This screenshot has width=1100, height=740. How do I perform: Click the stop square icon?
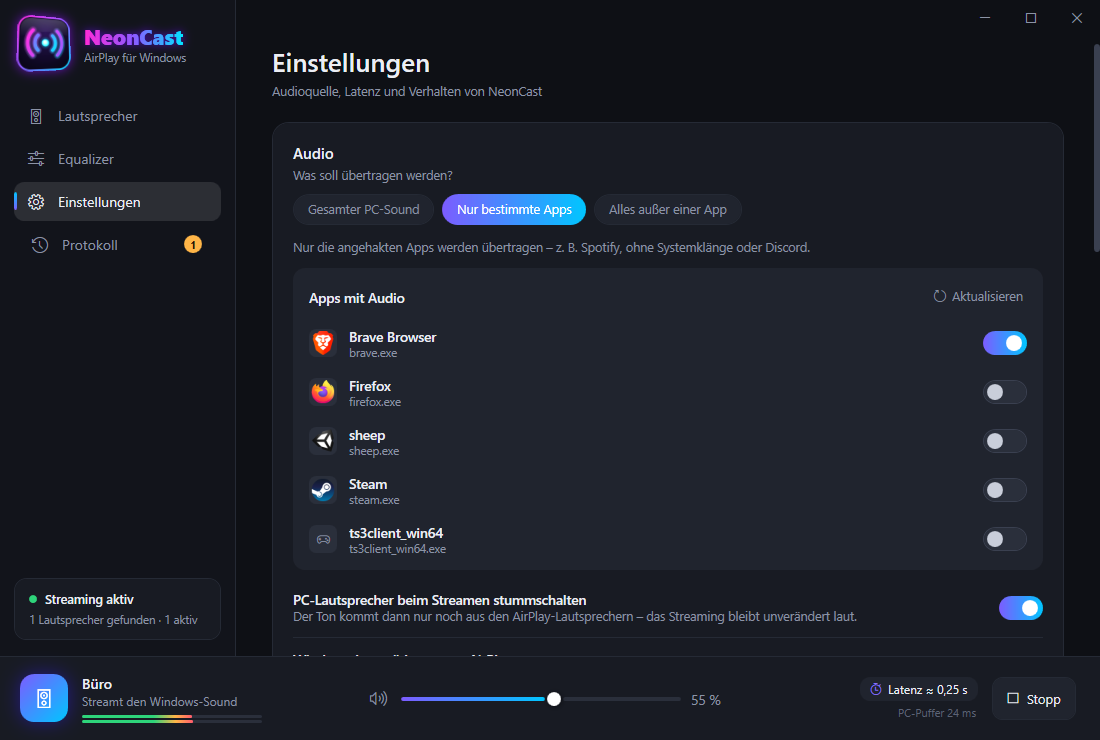[1012, 699]
